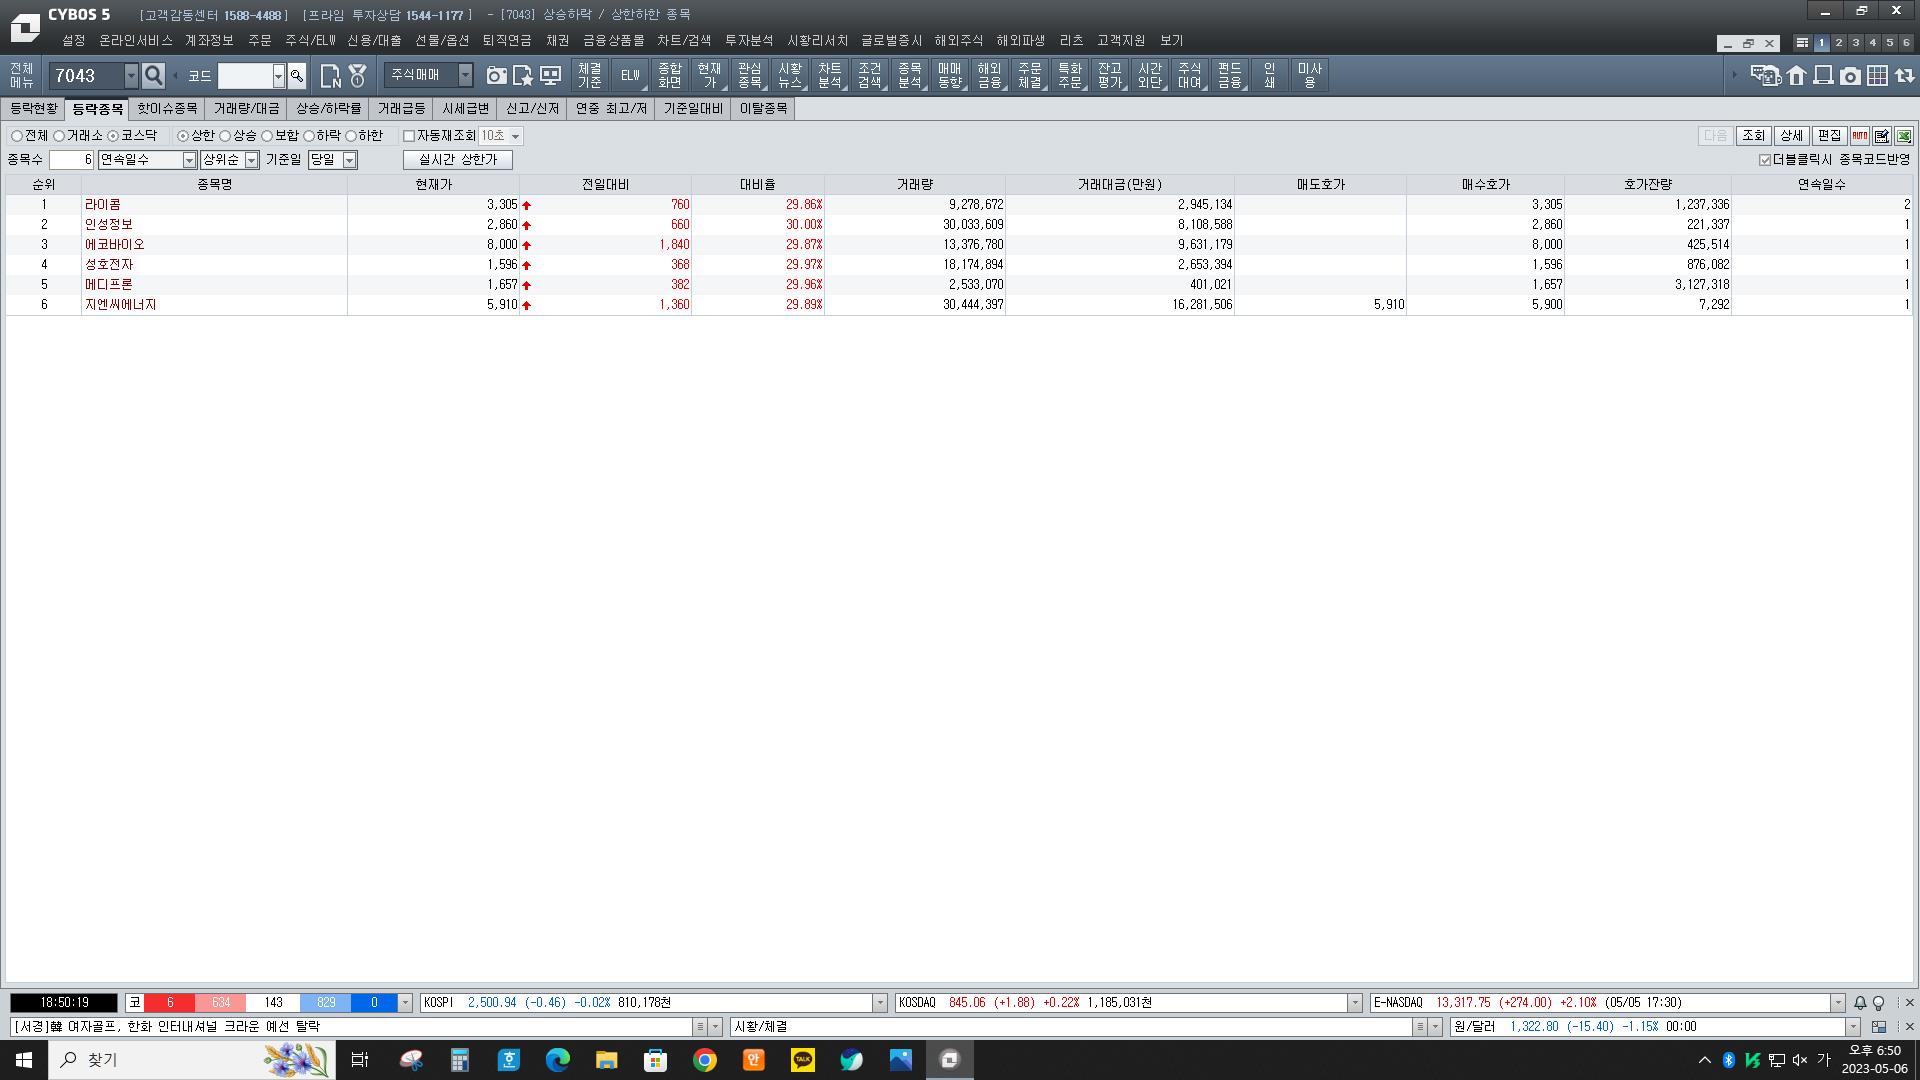Open the 차트/검색 menu

point(684,41)
